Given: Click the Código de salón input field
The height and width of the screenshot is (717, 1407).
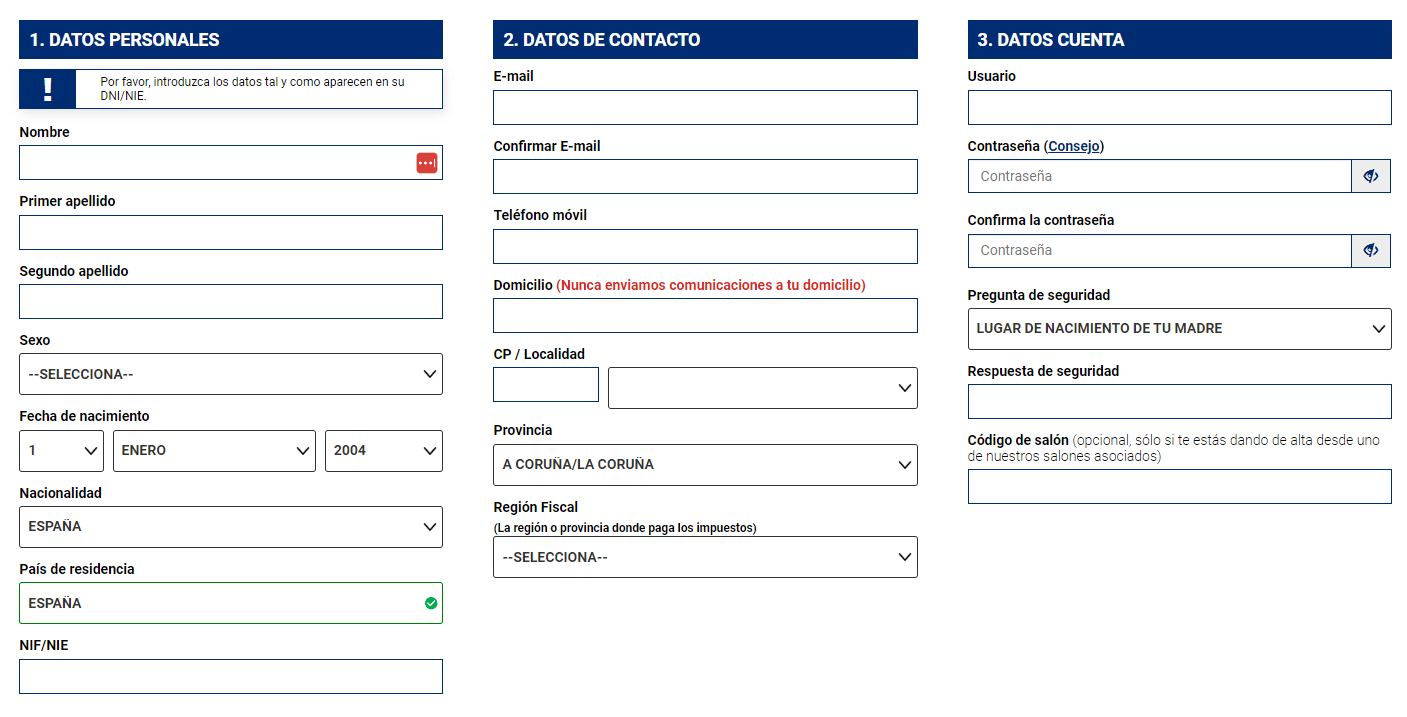Looking at the screenshot, I should point(1179,486).
